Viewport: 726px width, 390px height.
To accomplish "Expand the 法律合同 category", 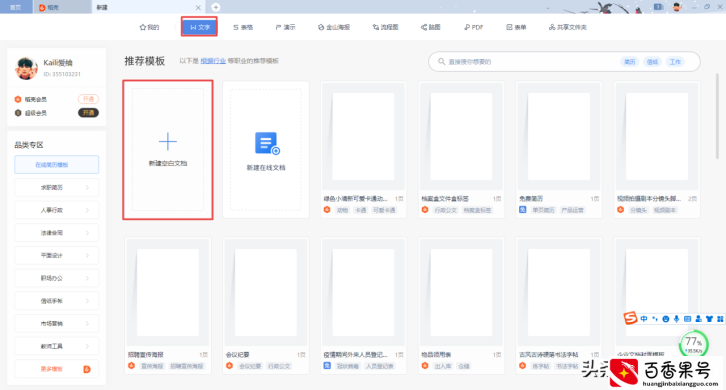I will (56, 233).
